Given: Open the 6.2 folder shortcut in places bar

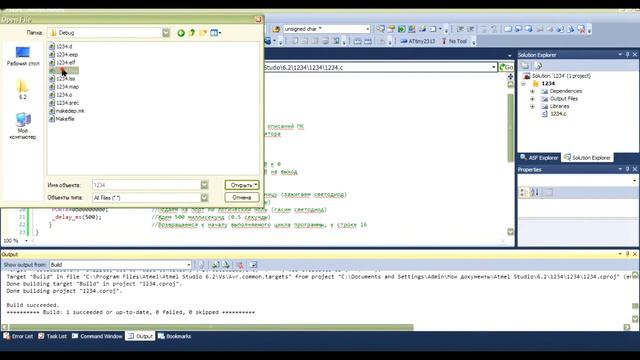Looking at the screenshot, I should pyautogui.click(x=23, y=89).
